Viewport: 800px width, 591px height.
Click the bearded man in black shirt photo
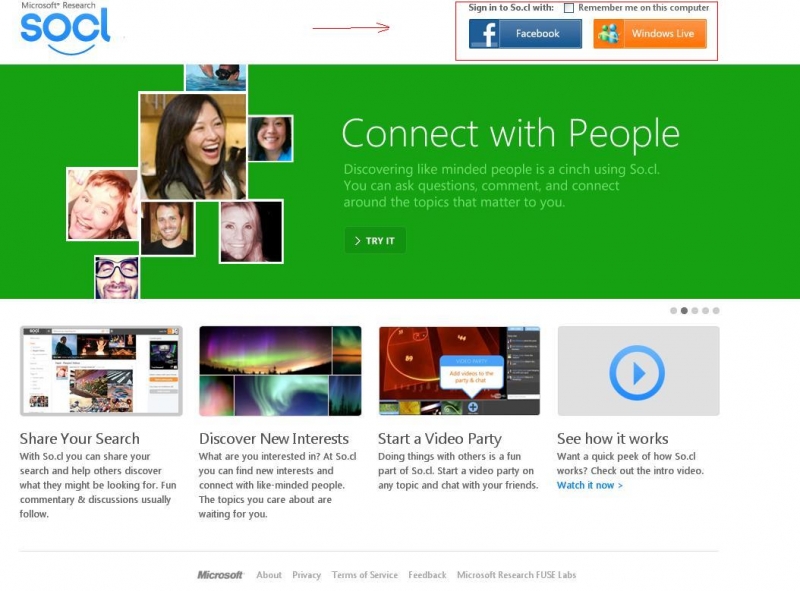[167, 228]
